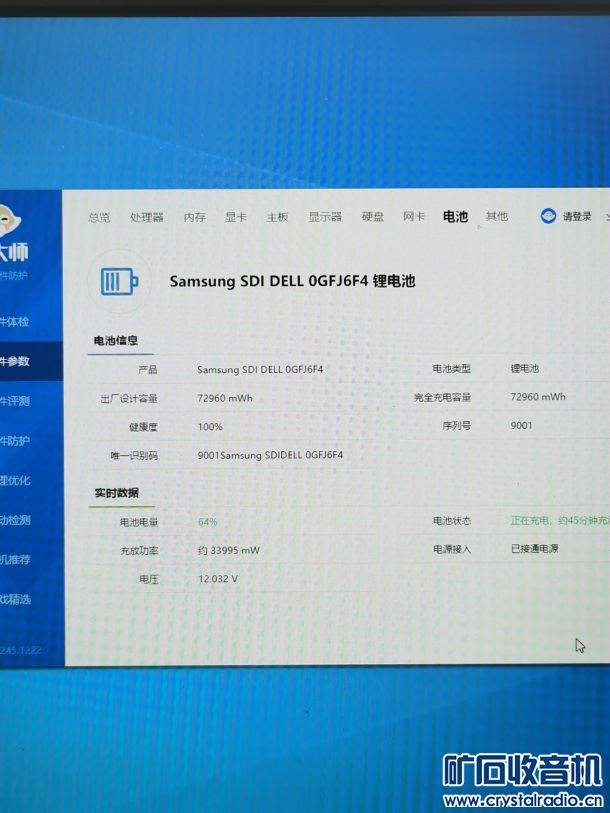The image size is (610, 813).
Task: Open 评测 in the sidebar
Action: [15, 401]
